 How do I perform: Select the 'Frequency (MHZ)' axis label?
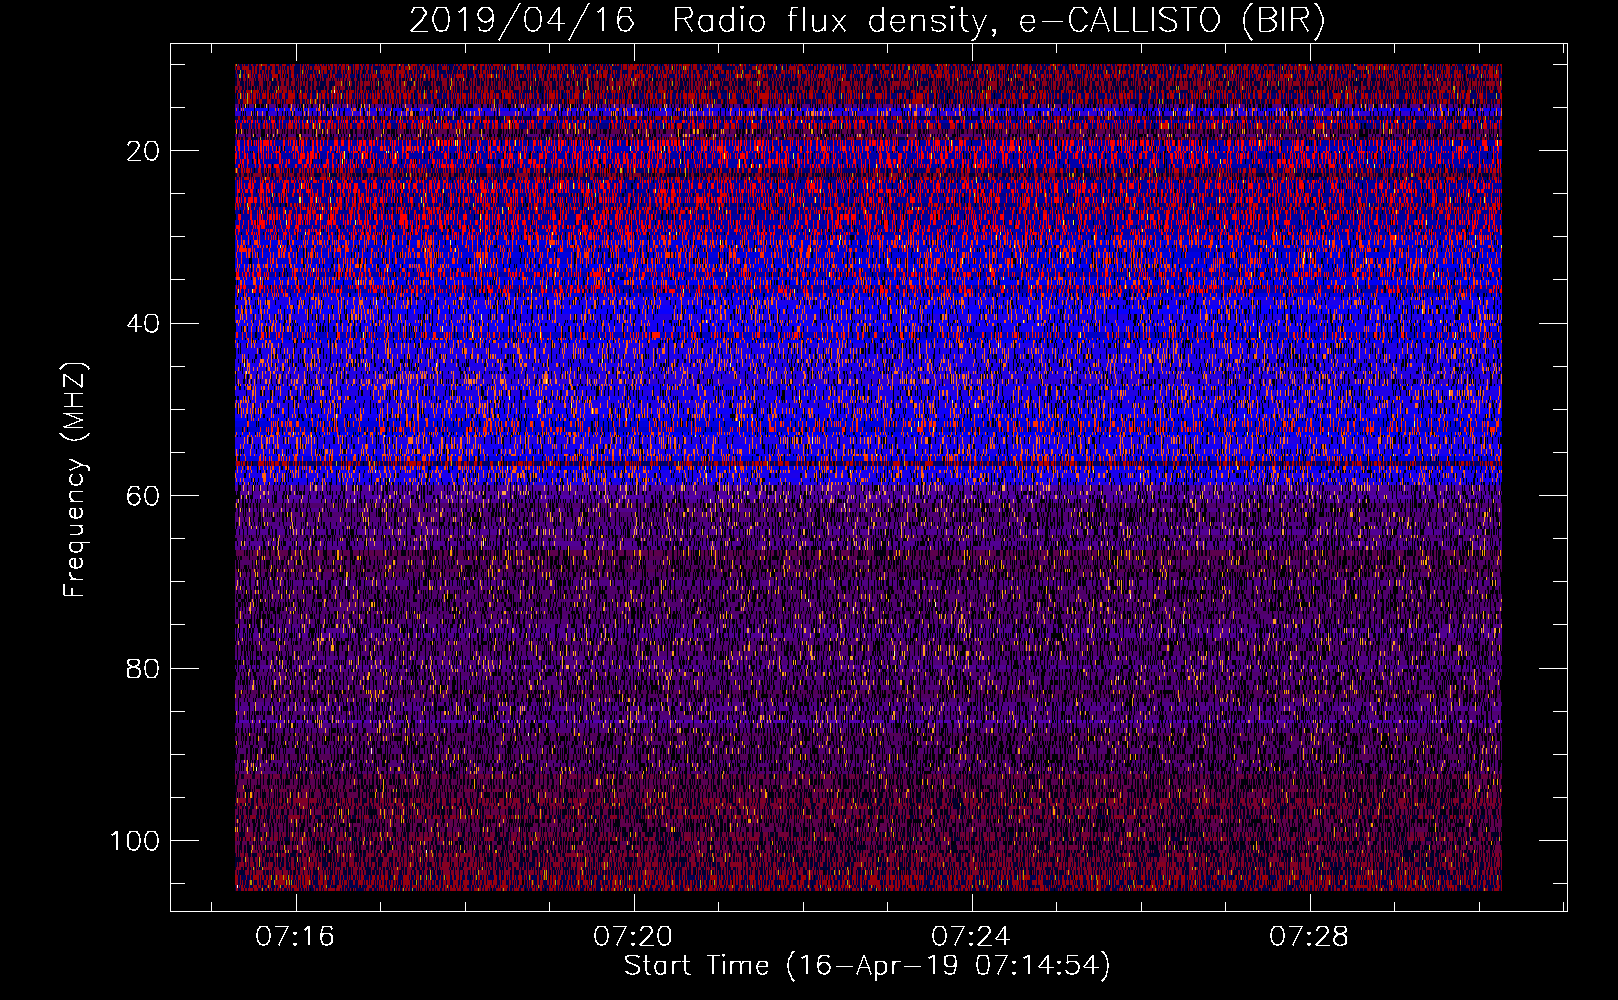[75, 479]
